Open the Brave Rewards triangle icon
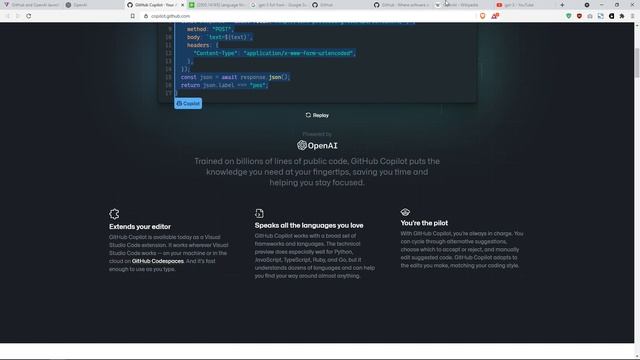Screen dimensions: 640x360 (x=495, y=16)
